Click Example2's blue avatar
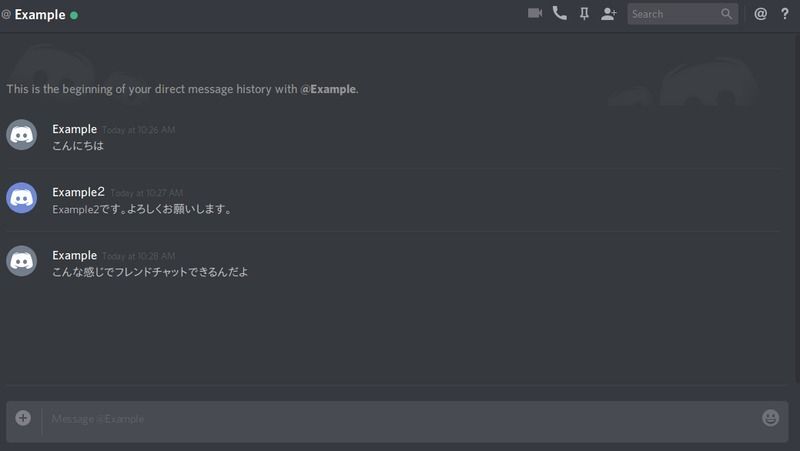 click(x=21, y=198)
